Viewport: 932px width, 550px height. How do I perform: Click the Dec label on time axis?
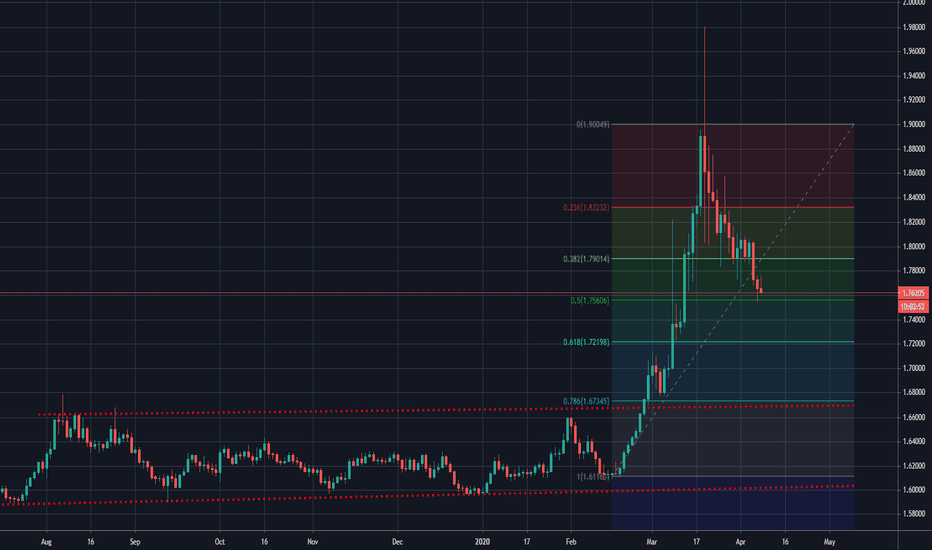click(397, 542)
